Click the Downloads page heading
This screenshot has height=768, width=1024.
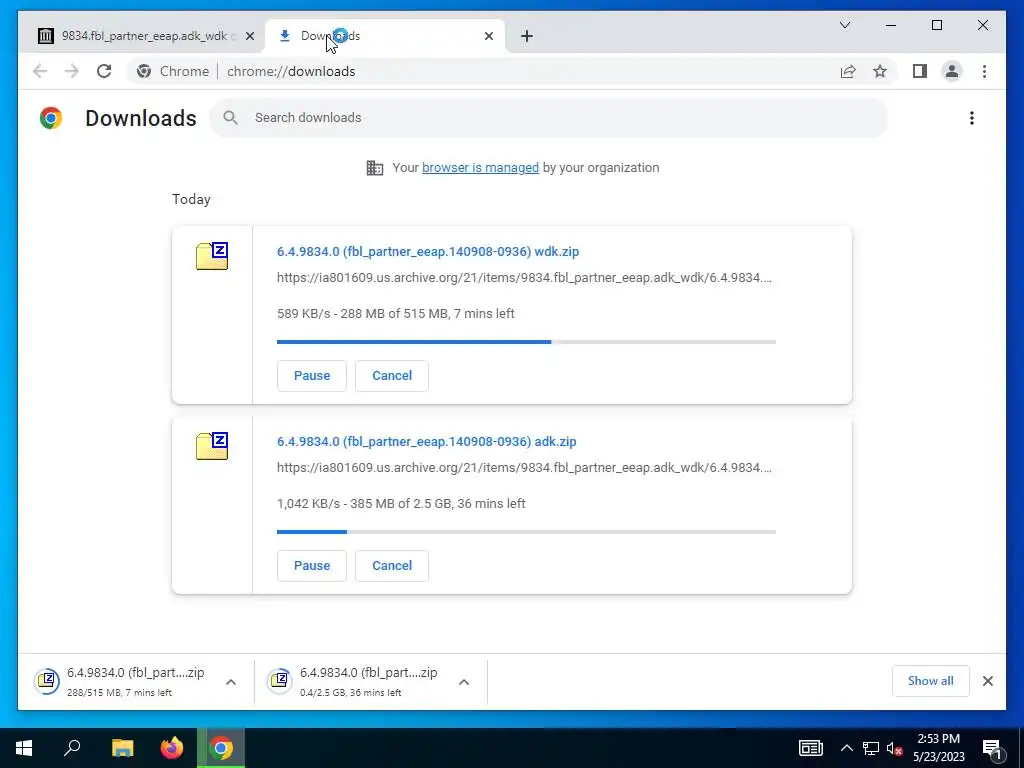(141, 118)
